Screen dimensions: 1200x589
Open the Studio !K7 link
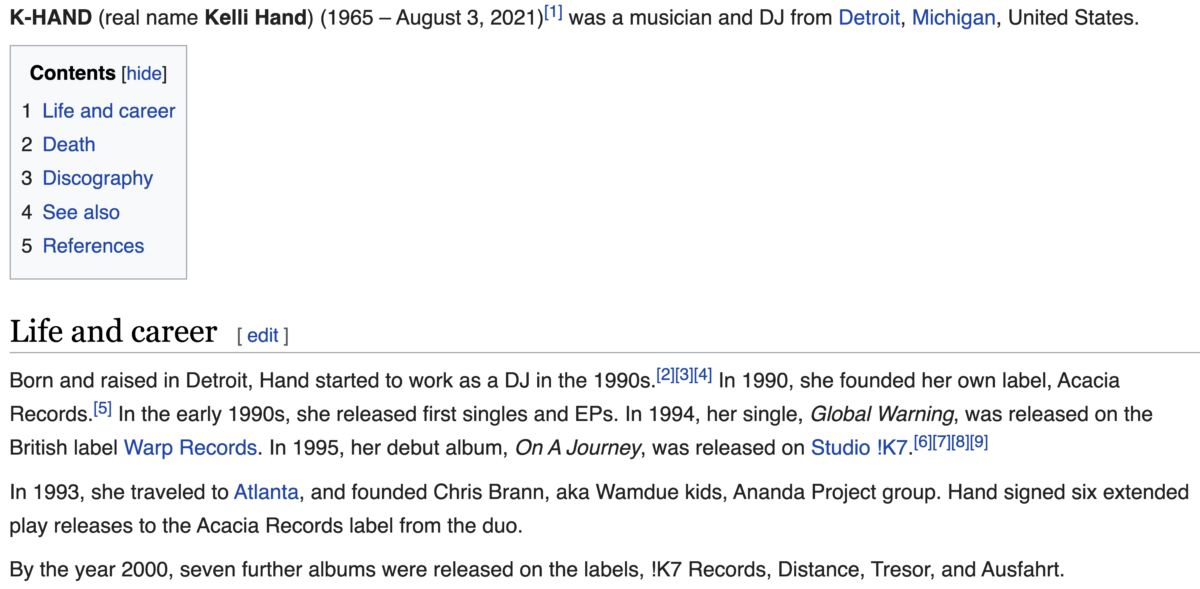tap(859, 448)
